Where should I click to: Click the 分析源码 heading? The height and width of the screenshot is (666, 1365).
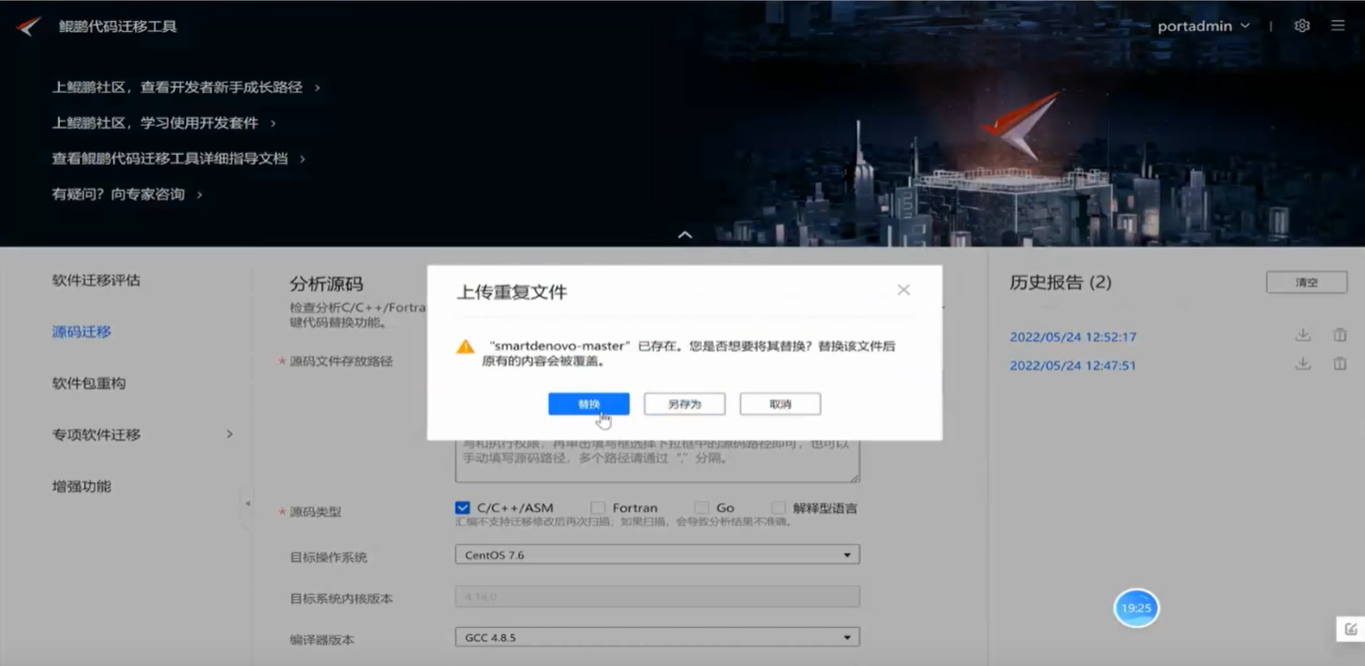coord(326,284)
